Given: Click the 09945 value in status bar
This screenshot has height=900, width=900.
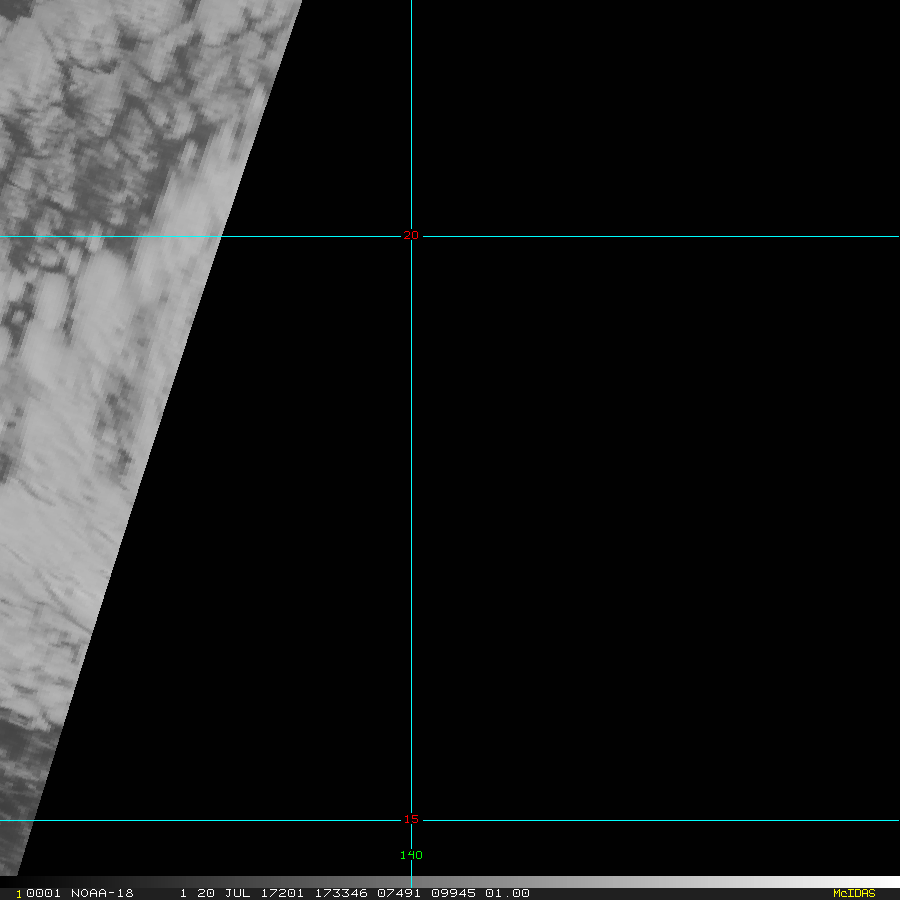Looking at the screenshot, I should click(455, 893).
